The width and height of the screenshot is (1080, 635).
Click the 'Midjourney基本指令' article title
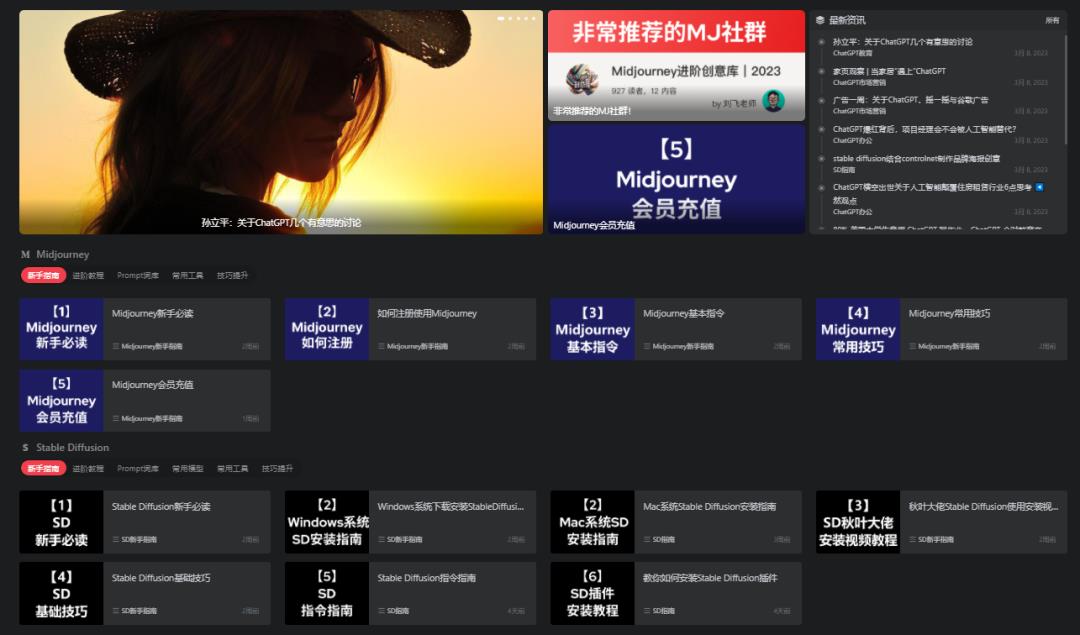[683, 313]
